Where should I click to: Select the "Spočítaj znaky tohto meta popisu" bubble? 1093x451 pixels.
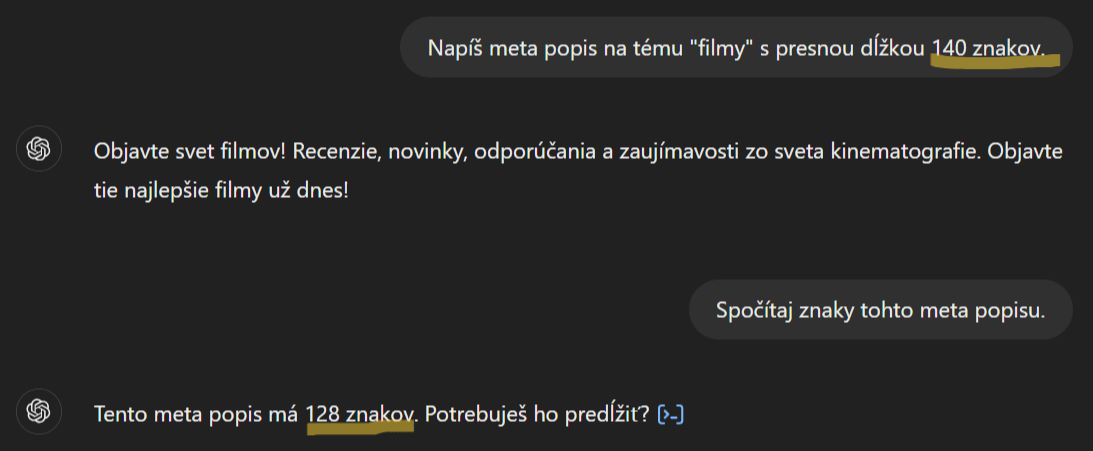pos(880,309)
